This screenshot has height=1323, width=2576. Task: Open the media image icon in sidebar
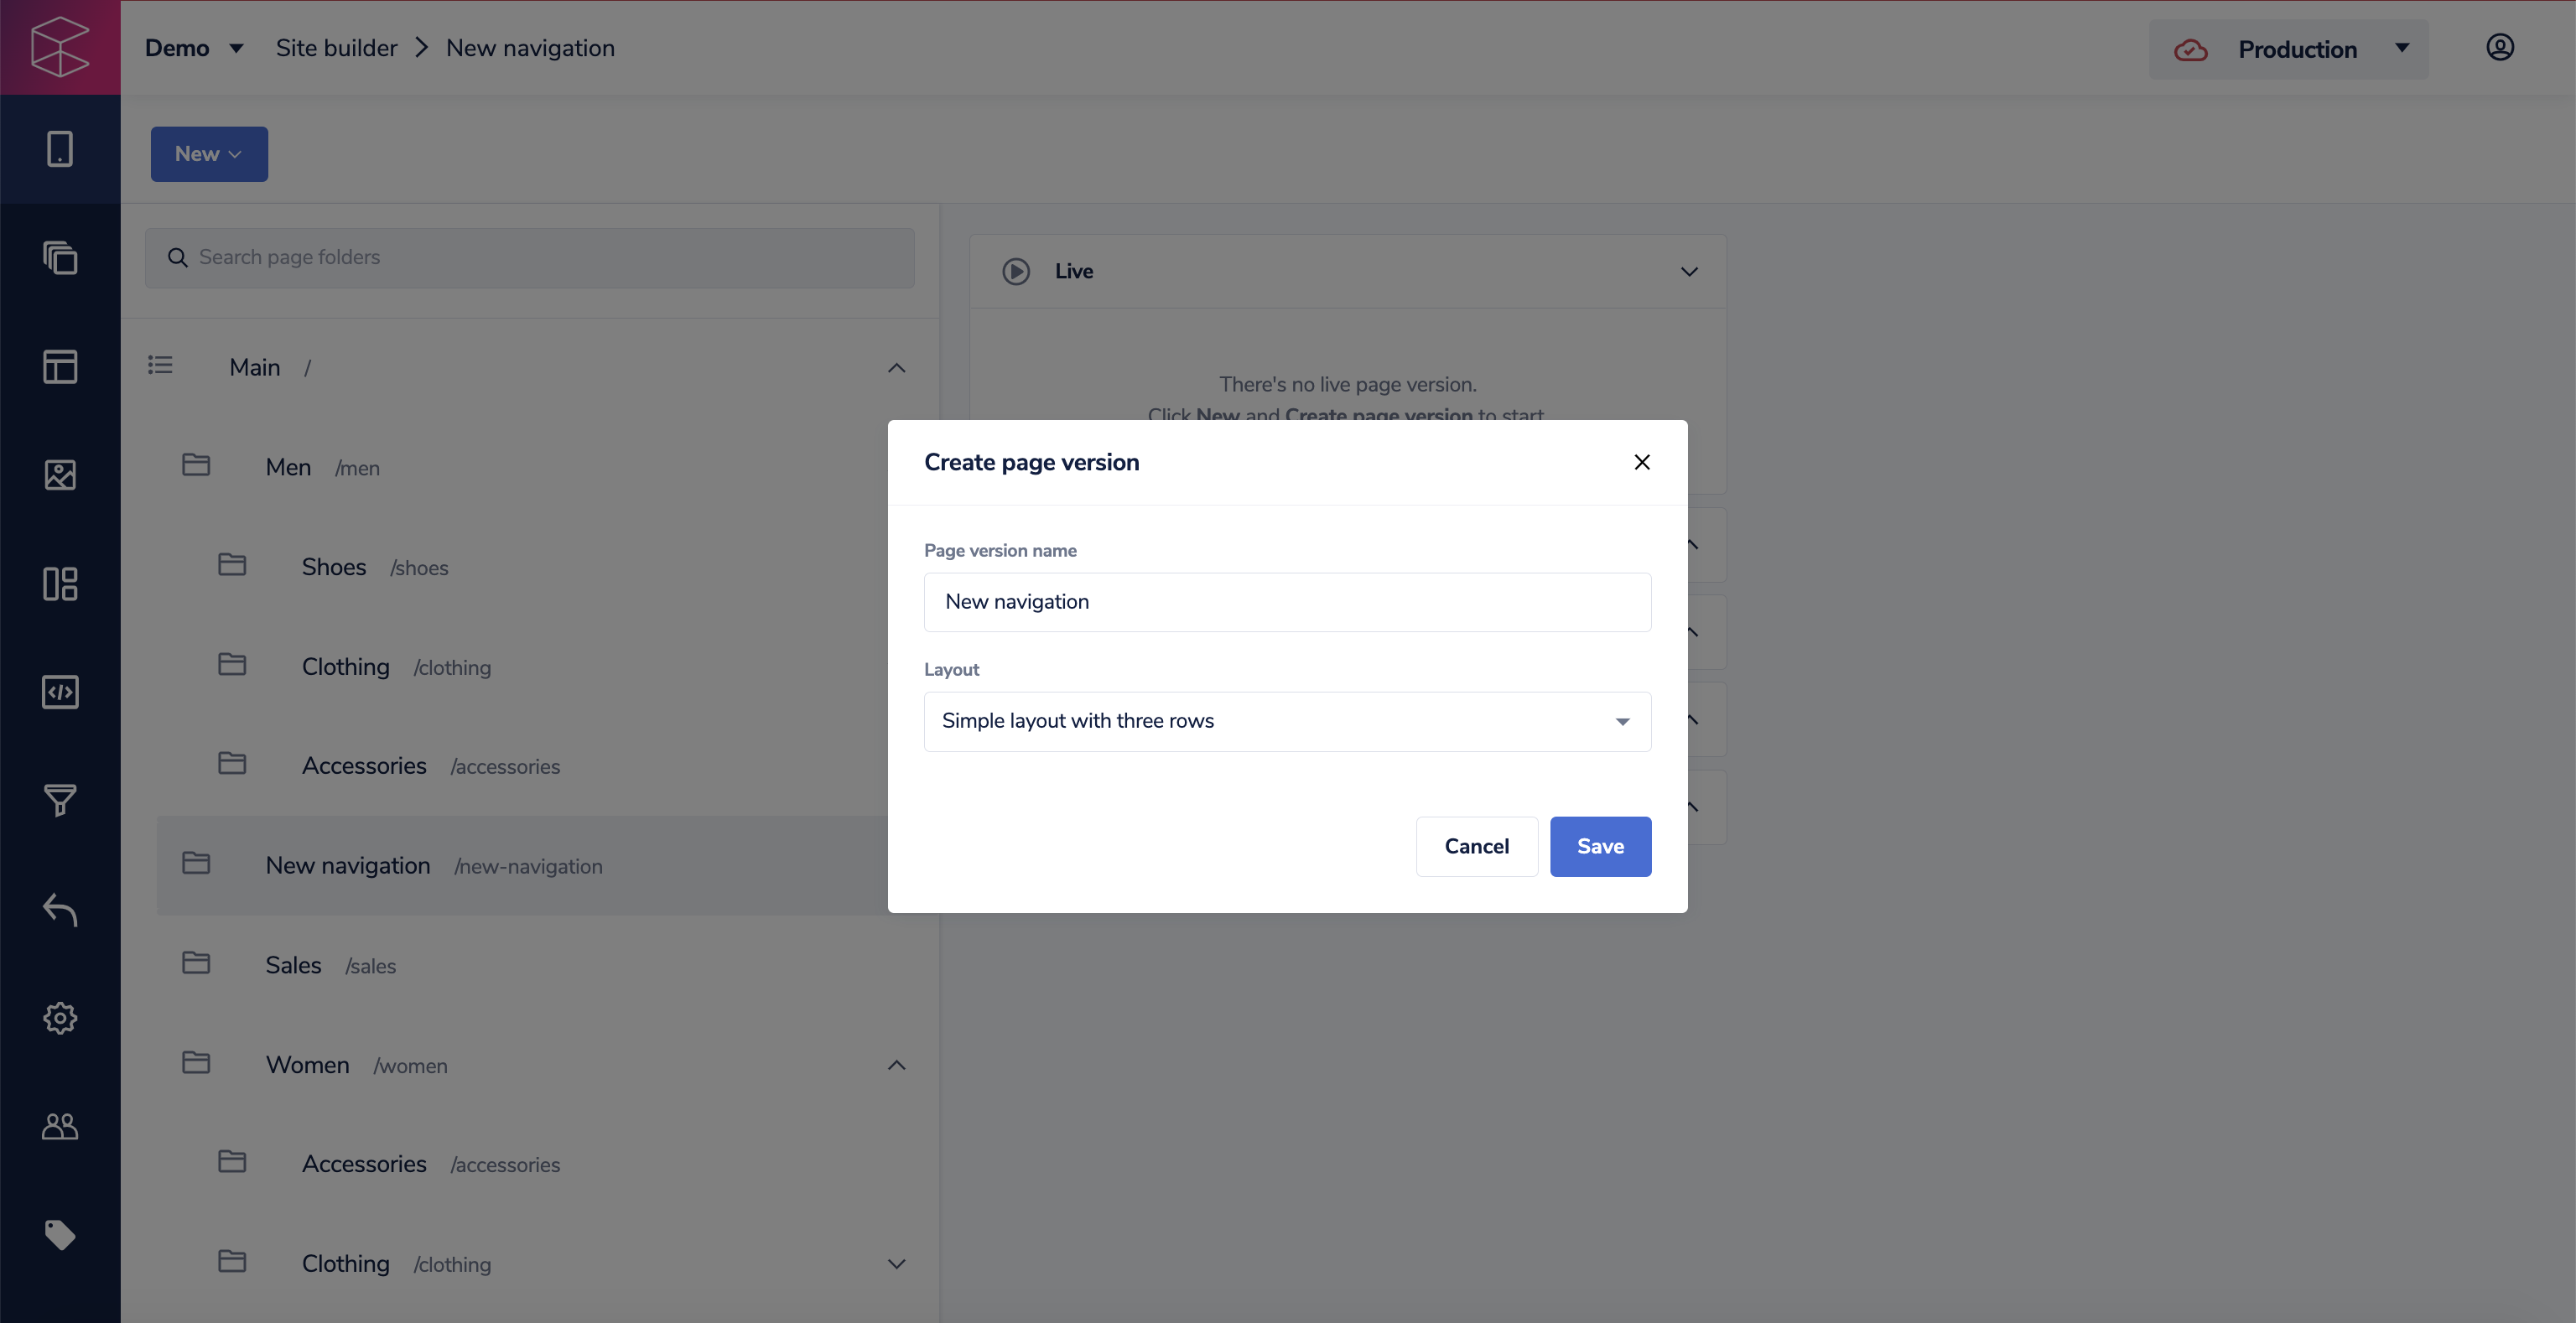click(60, 475)
